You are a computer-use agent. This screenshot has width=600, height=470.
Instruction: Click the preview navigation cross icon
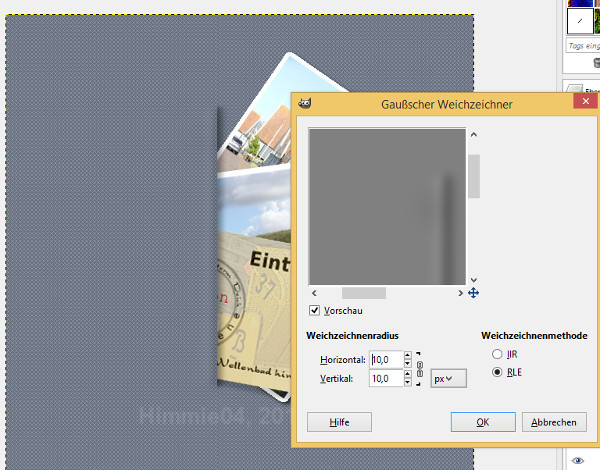click(x=473, y=293)
